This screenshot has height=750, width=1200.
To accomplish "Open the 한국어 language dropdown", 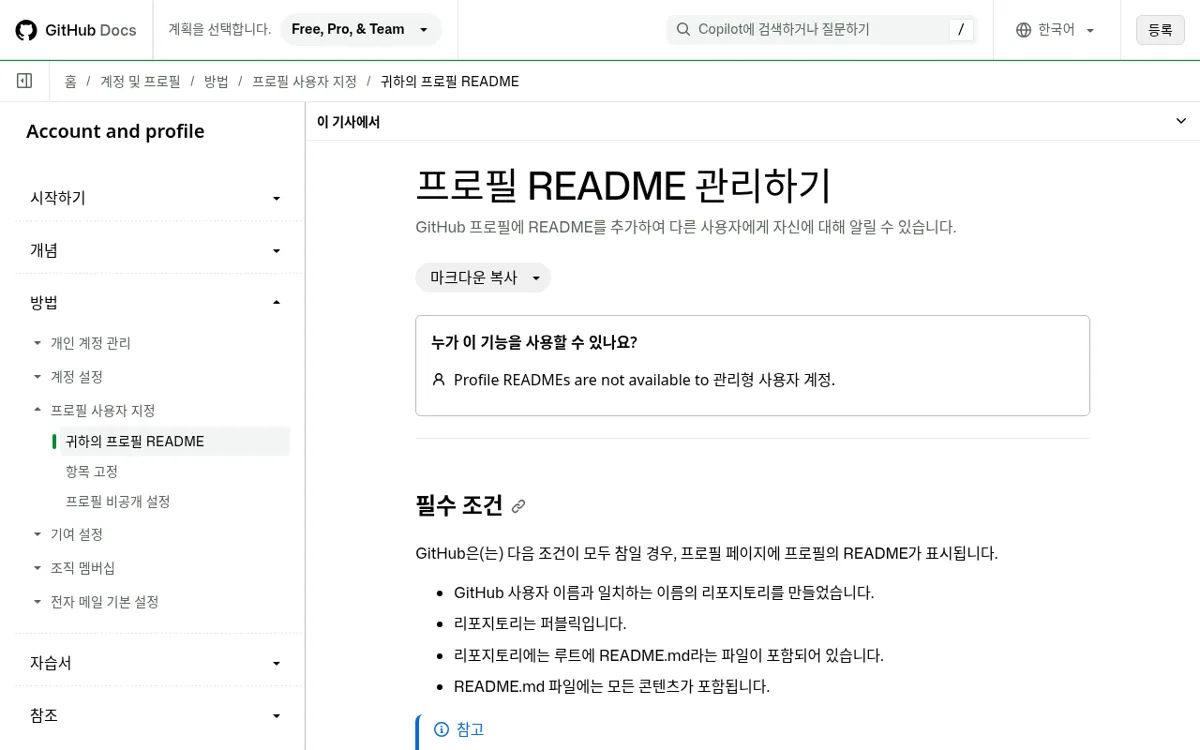I will [1056, 30].
